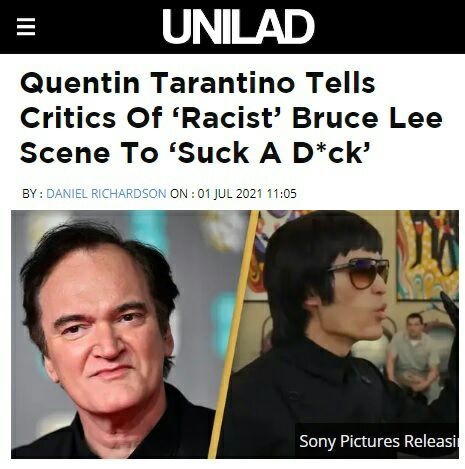Click the article publish date 01 Jul 2021

230,194
